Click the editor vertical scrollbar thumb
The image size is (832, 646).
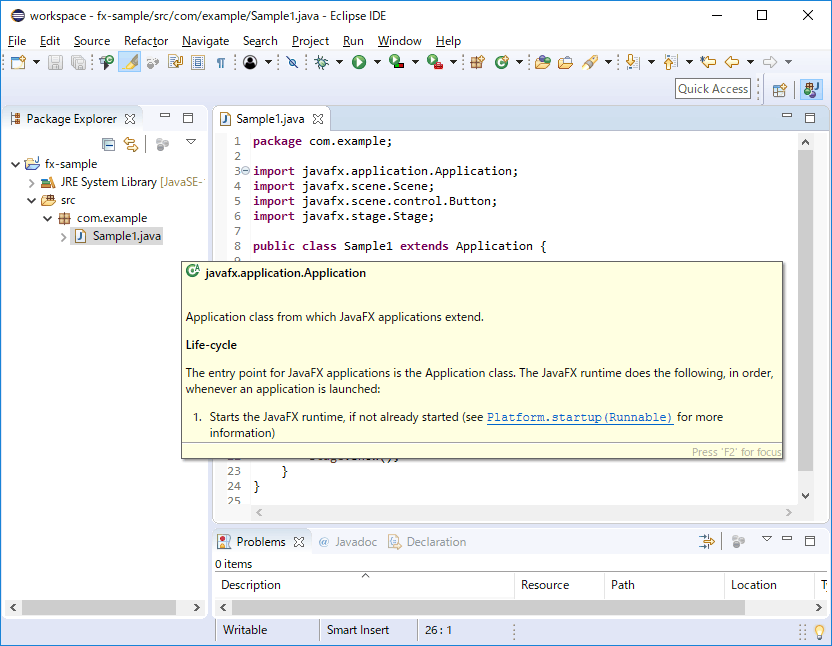pos(805,311)
